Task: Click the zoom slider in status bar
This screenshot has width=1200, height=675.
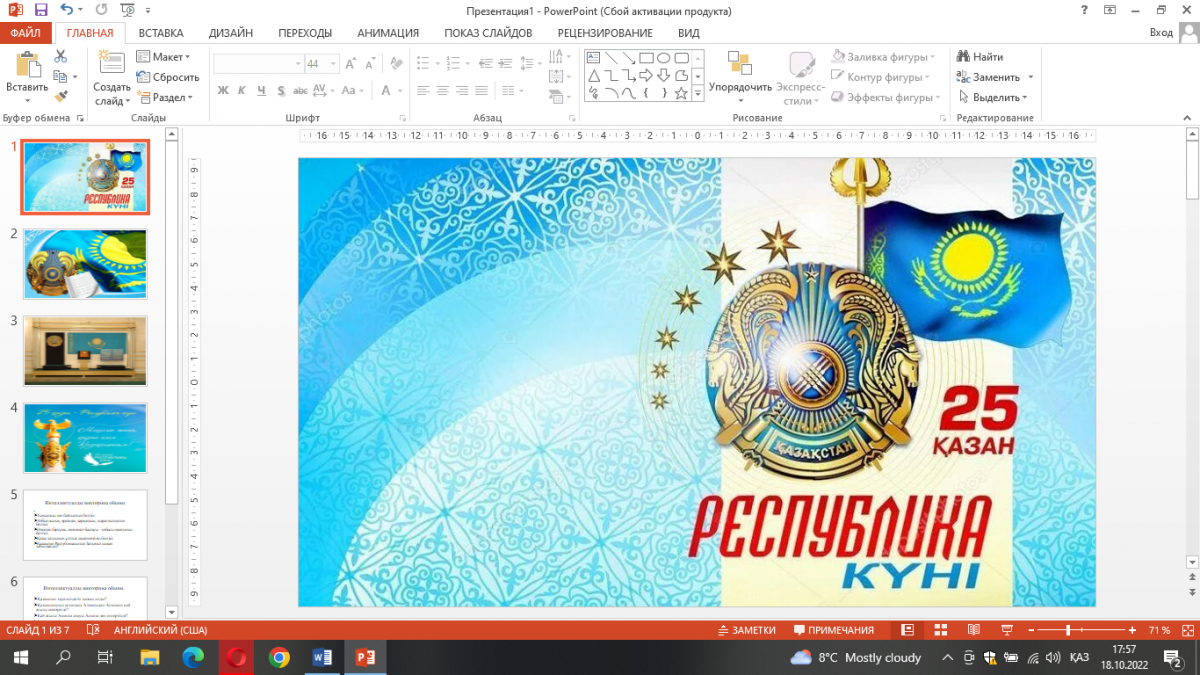Action: point(1068,630)
